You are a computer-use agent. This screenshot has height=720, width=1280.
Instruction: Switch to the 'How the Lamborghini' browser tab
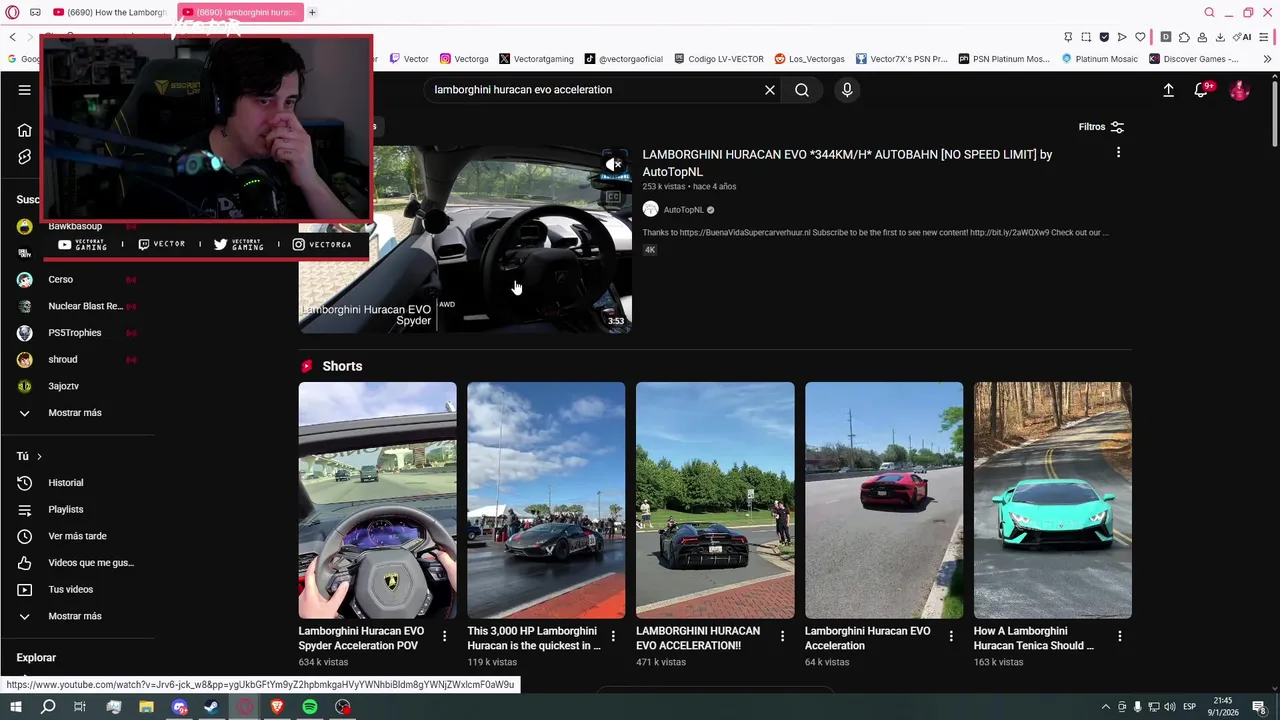(x=110, y=12)
